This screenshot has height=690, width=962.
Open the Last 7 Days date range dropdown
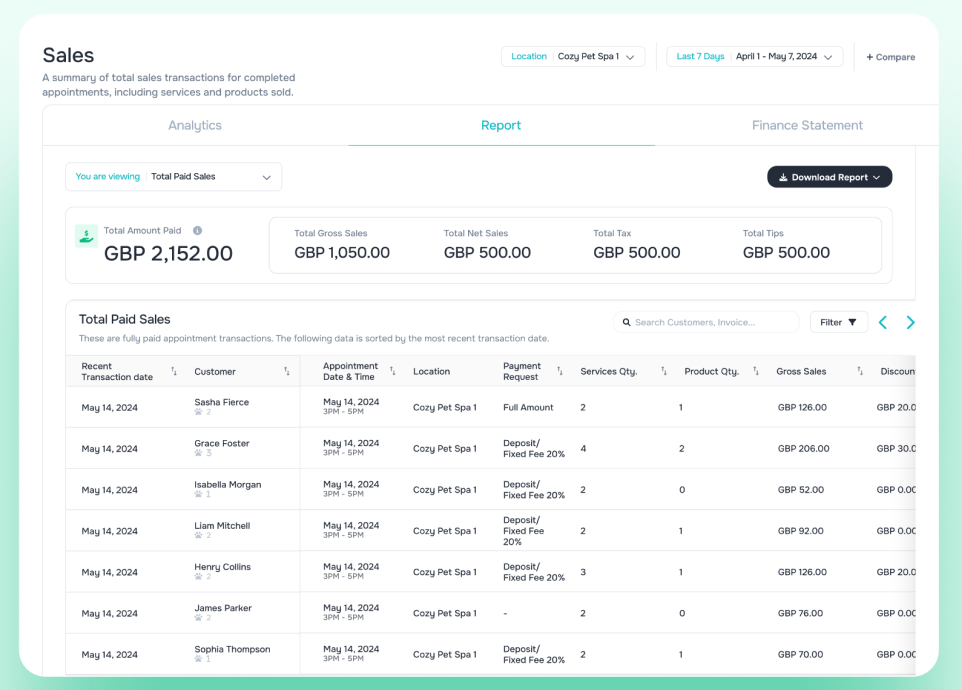(x=755, y=56)
